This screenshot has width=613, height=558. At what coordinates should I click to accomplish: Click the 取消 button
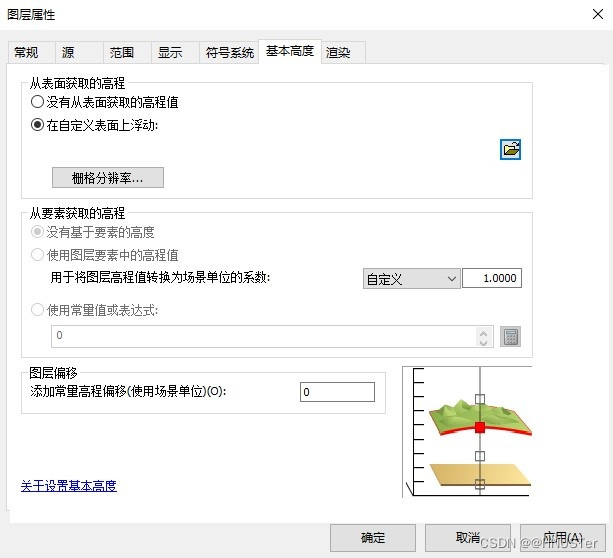click(x=468, y=538)
